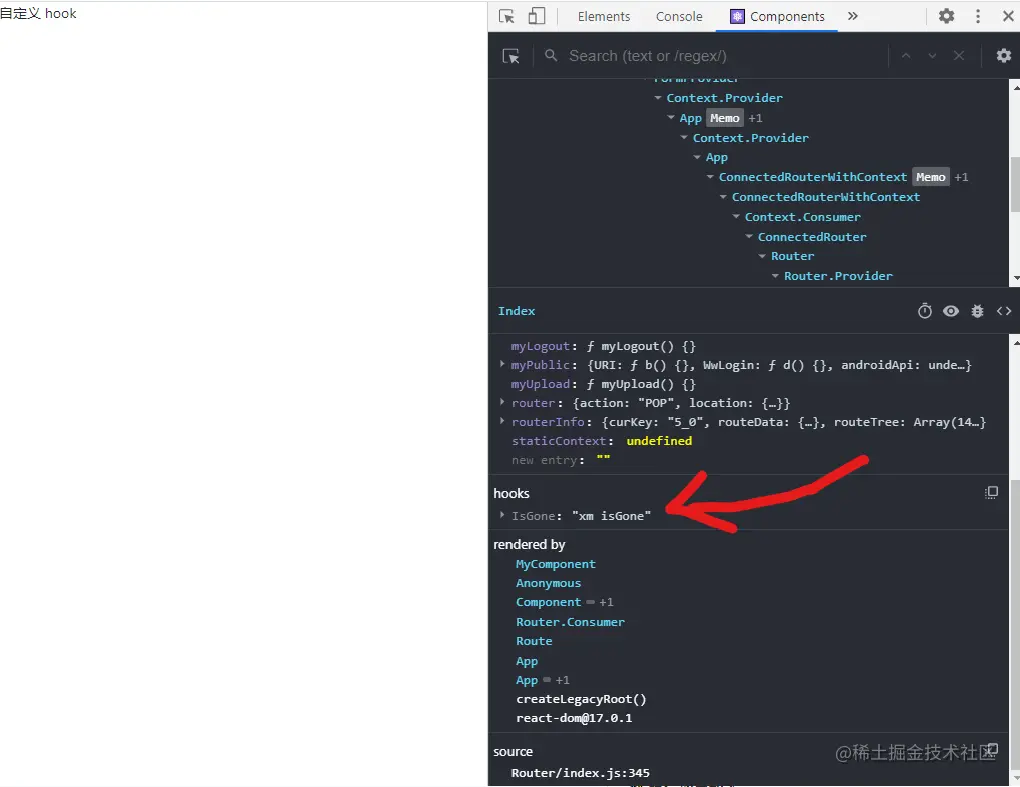Collapse the App Memo tree node

[671, 118]
